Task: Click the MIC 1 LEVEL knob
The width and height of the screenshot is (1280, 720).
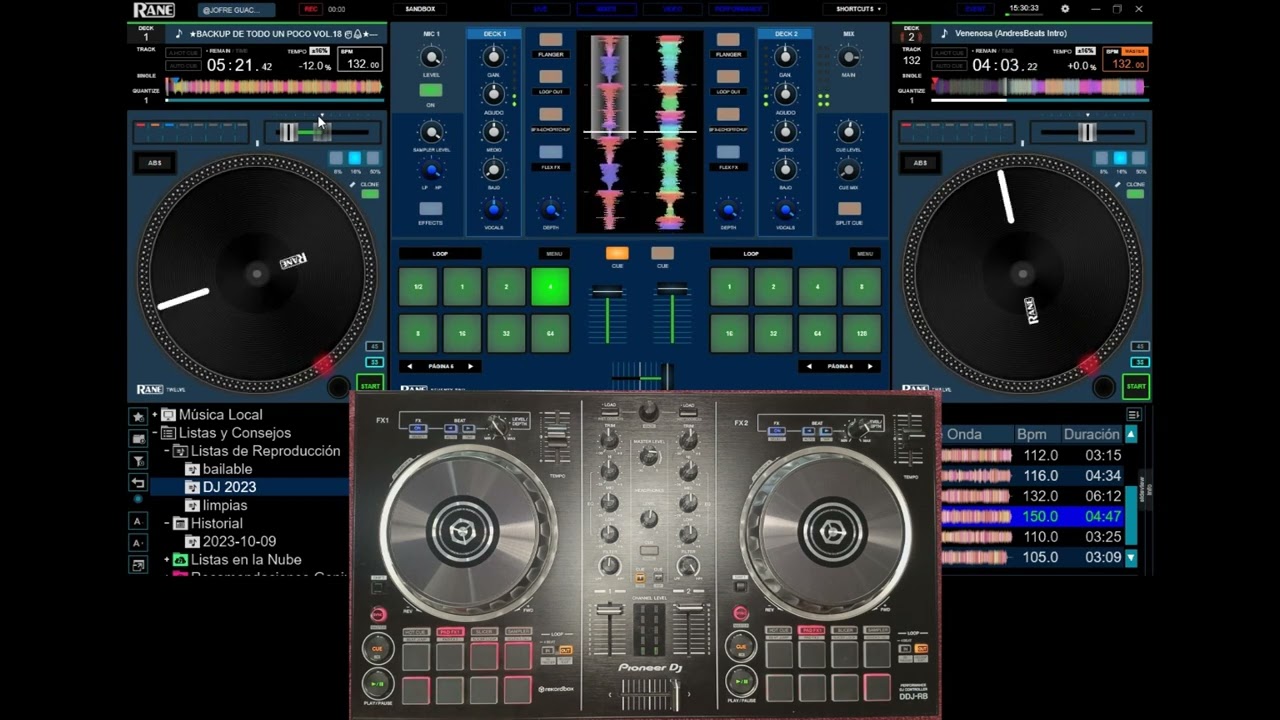Action: [431, 58]
